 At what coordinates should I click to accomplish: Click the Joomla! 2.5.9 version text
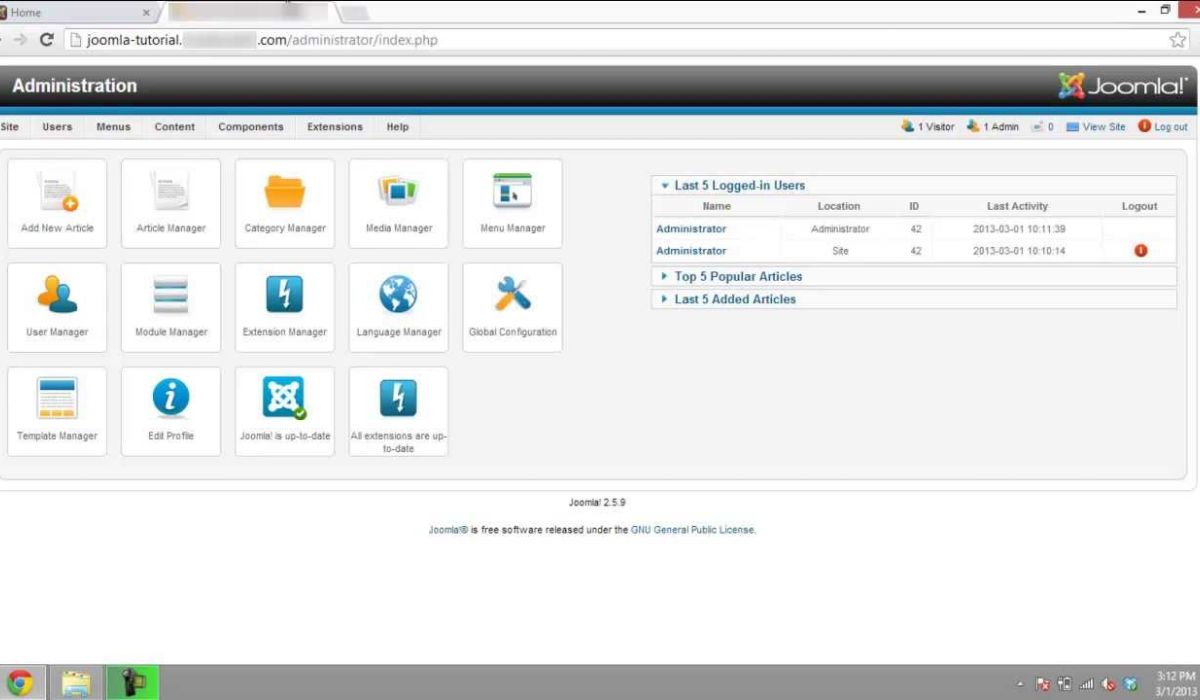[x=597, y=502]
